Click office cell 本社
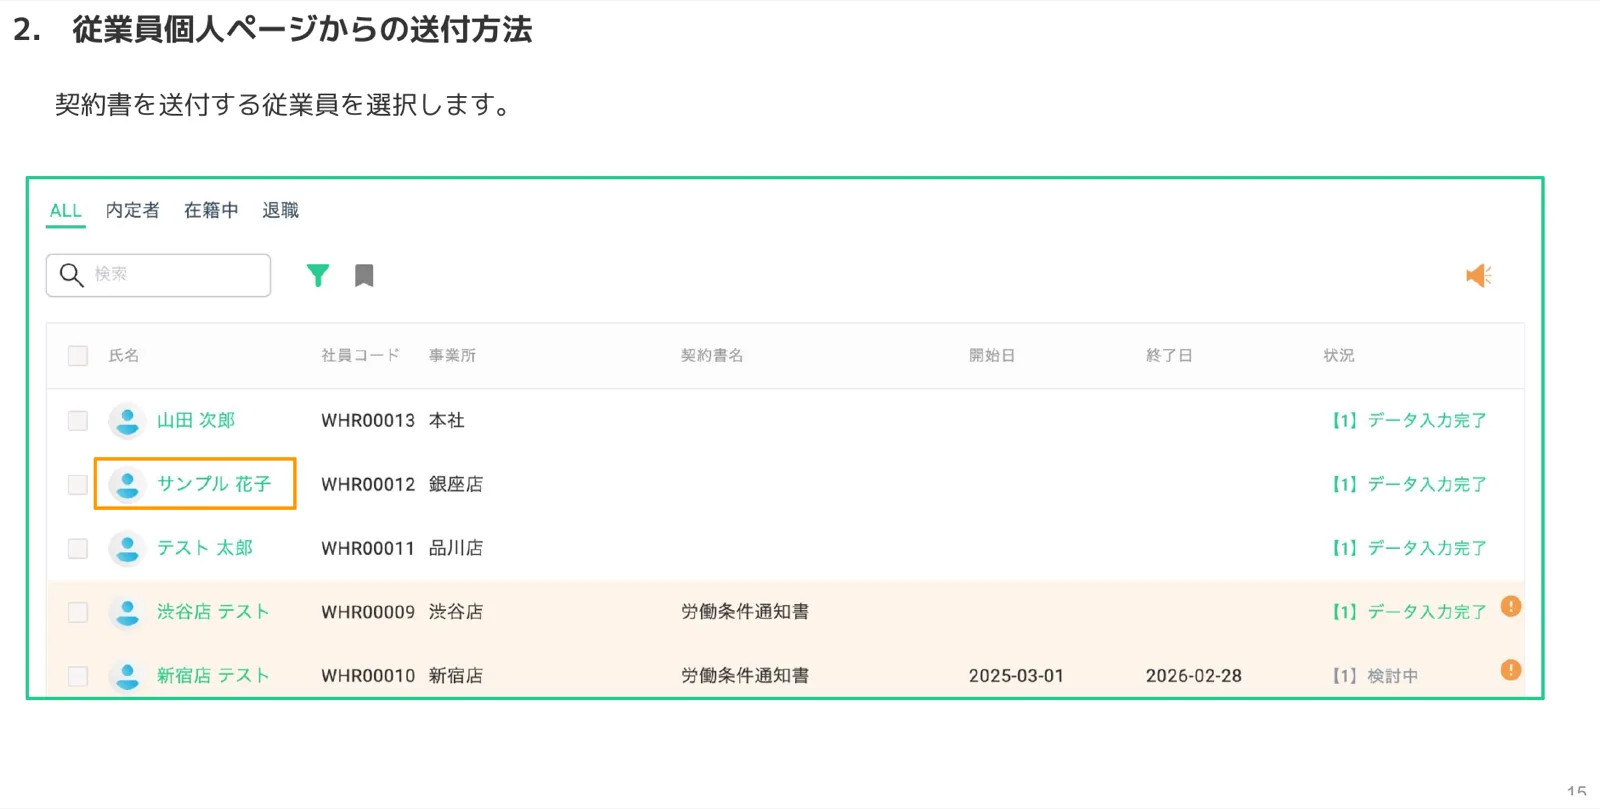 coord(447,421)
